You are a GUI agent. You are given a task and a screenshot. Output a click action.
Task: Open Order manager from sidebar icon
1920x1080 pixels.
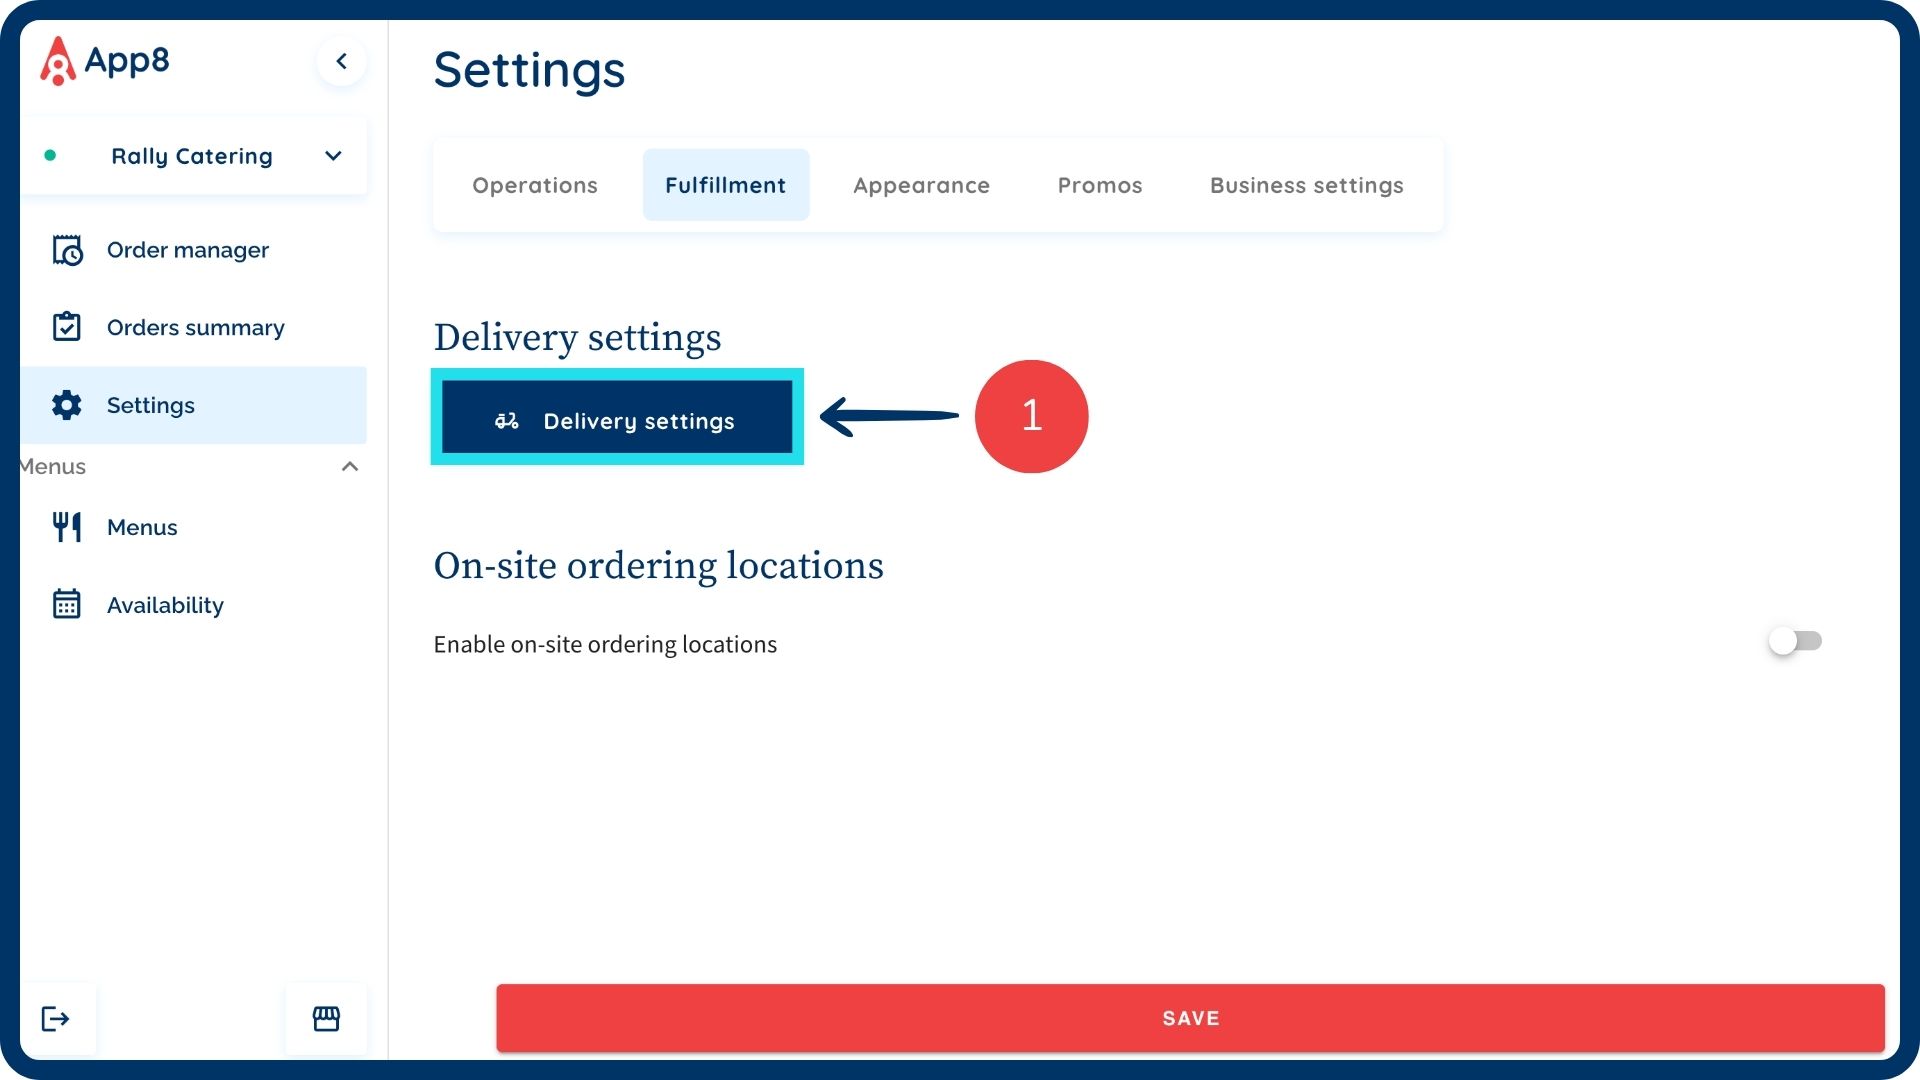[x=67, y=250]
